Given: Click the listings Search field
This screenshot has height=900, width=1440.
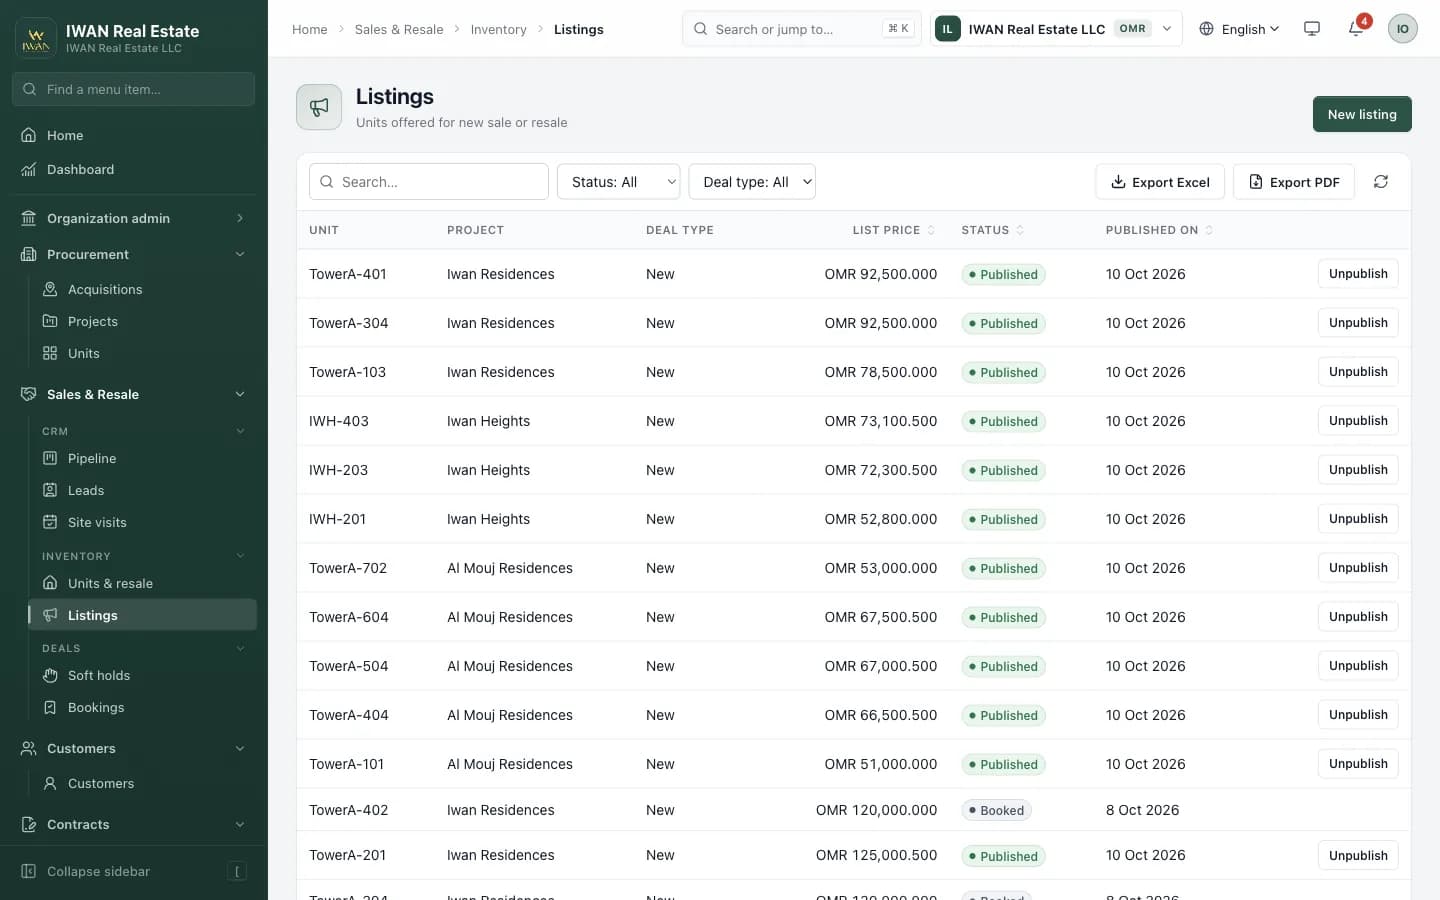Looking at the screenshot, I should [429, 182].
